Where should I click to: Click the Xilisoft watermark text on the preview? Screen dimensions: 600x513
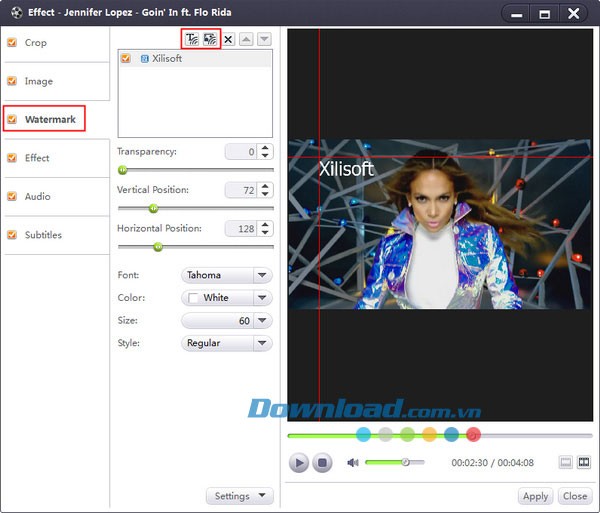(346, 169)
